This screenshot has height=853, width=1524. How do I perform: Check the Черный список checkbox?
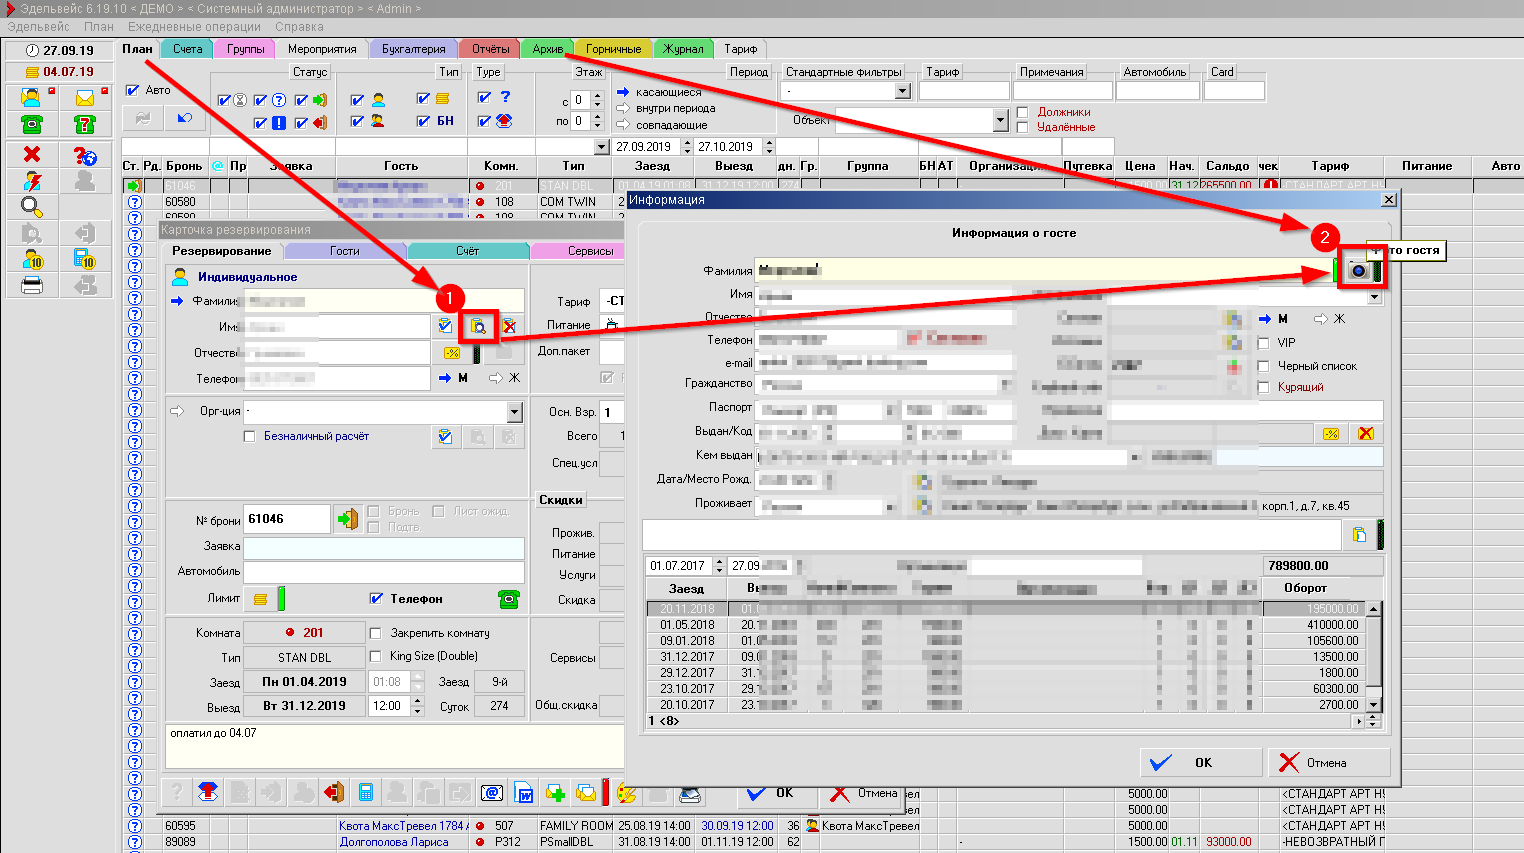point(1264,366)
